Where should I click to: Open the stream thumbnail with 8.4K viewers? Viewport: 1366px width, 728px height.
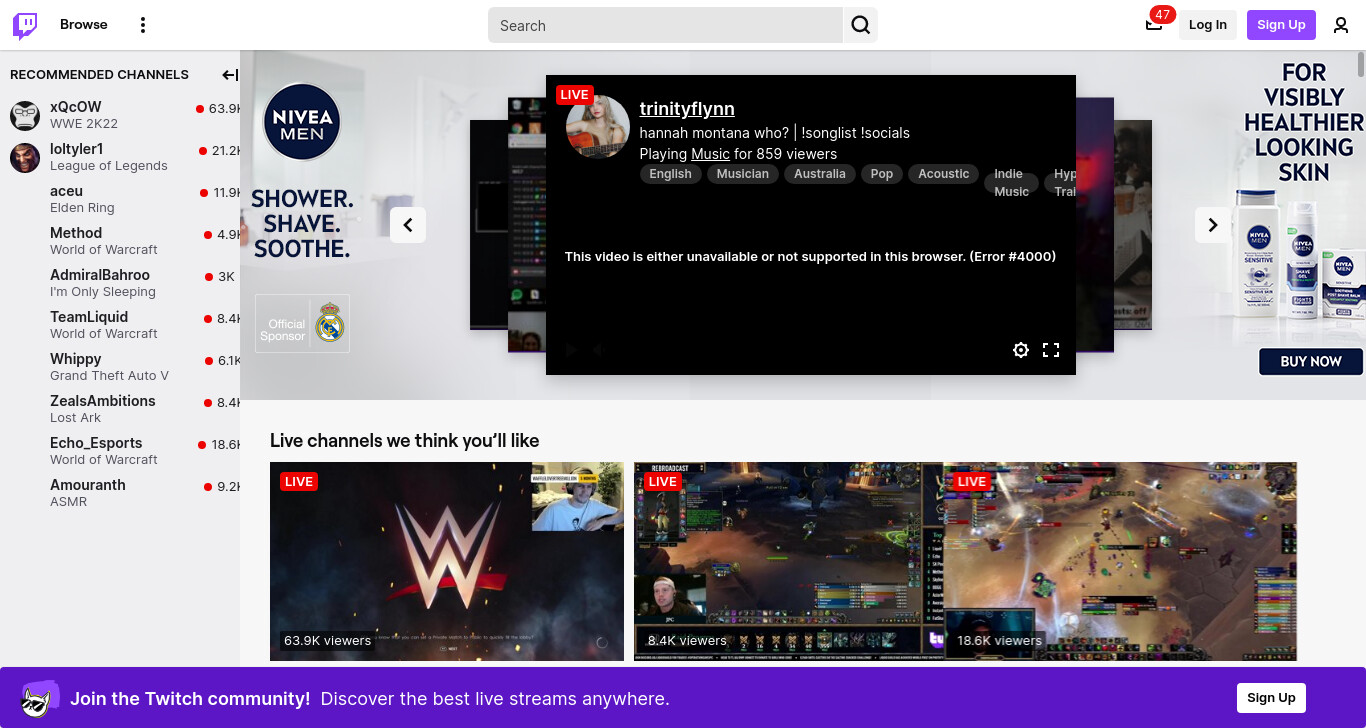tap(789, 561)
